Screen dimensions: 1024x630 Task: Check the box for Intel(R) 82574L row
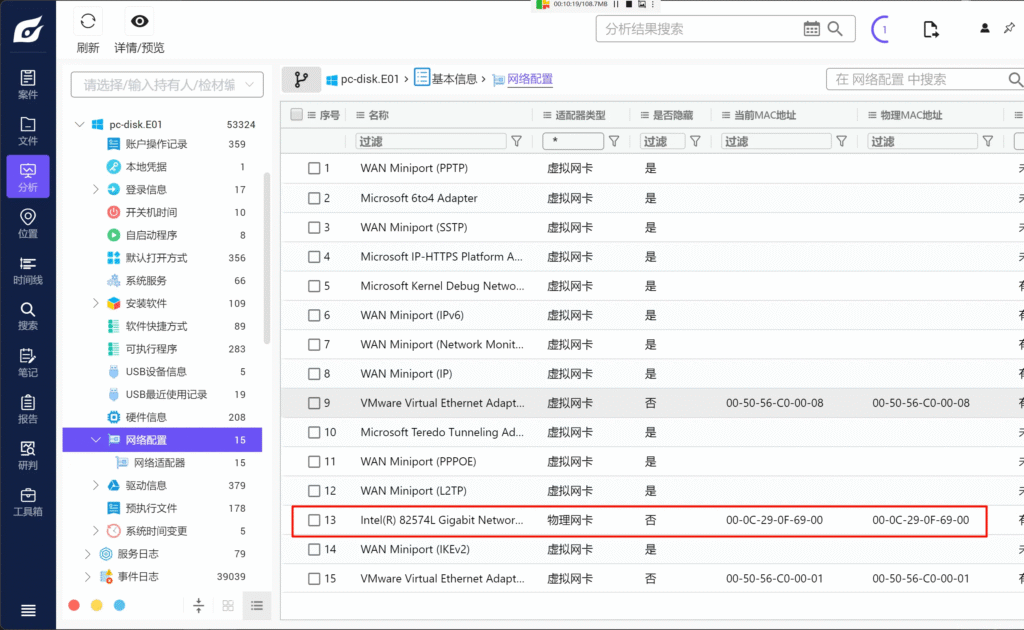[x=314, y=520]
